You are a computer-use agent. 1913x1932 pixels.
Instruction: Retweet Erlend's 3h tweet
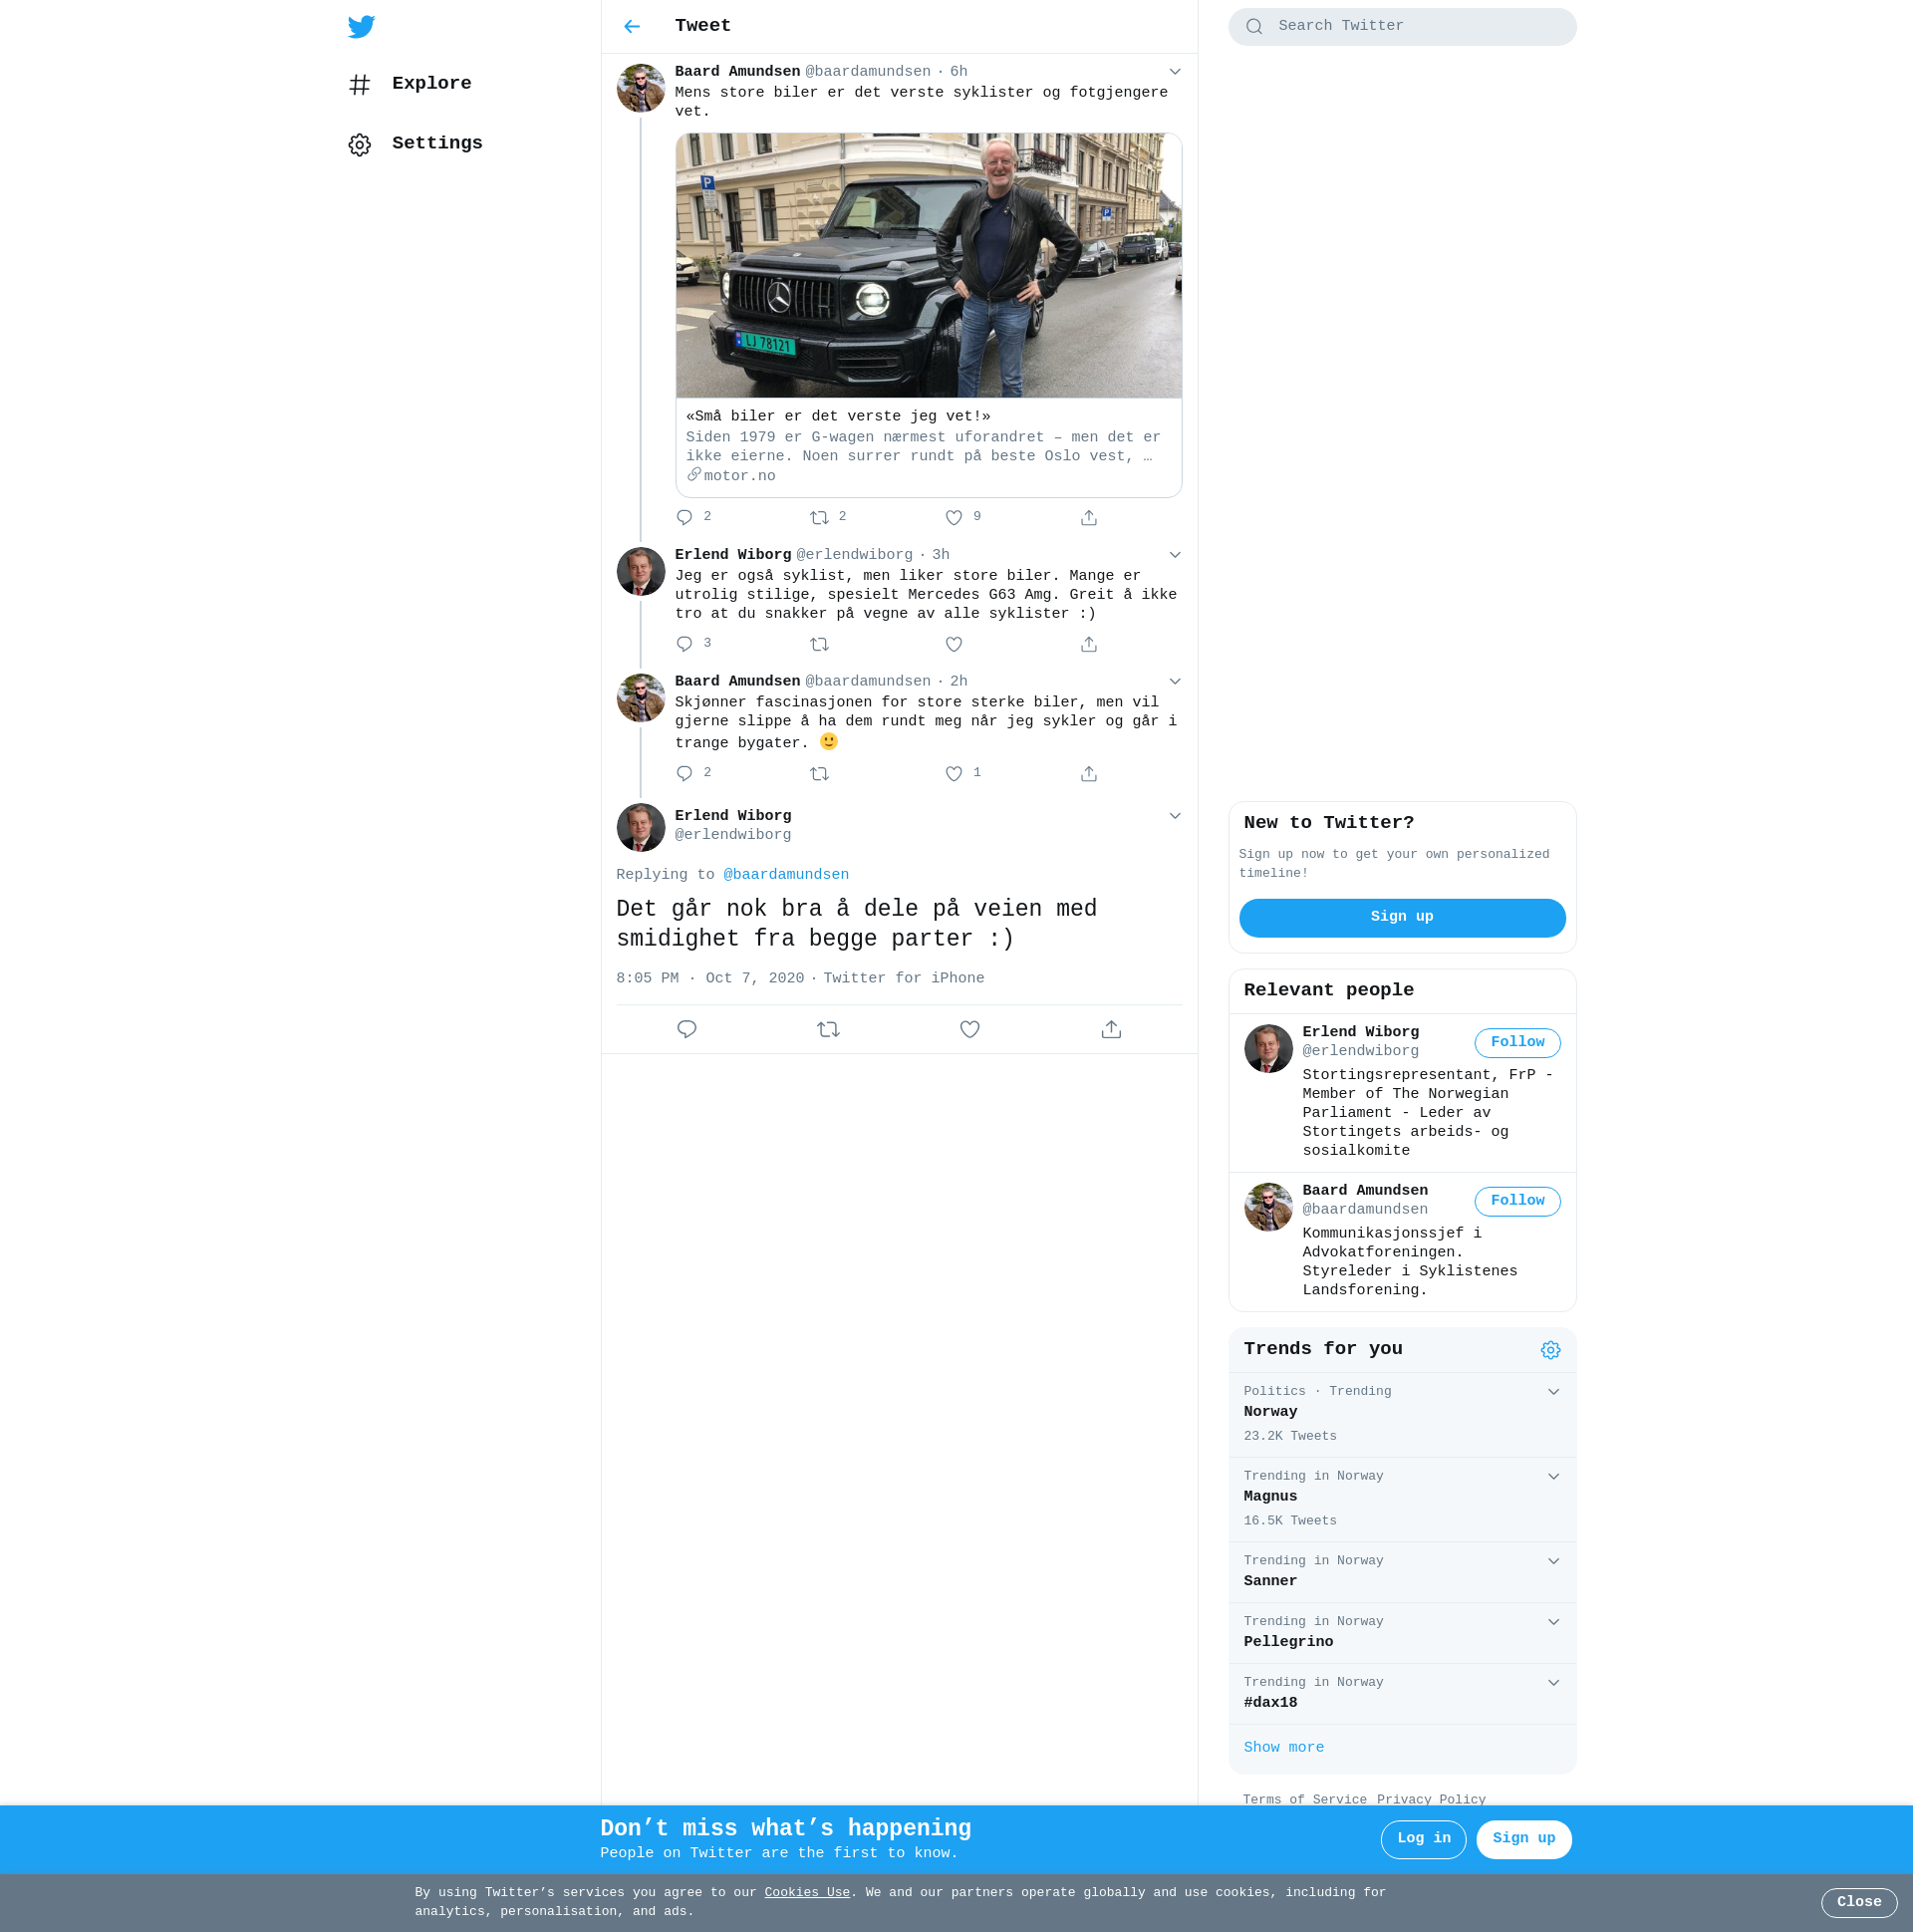(x=819, y=644)
